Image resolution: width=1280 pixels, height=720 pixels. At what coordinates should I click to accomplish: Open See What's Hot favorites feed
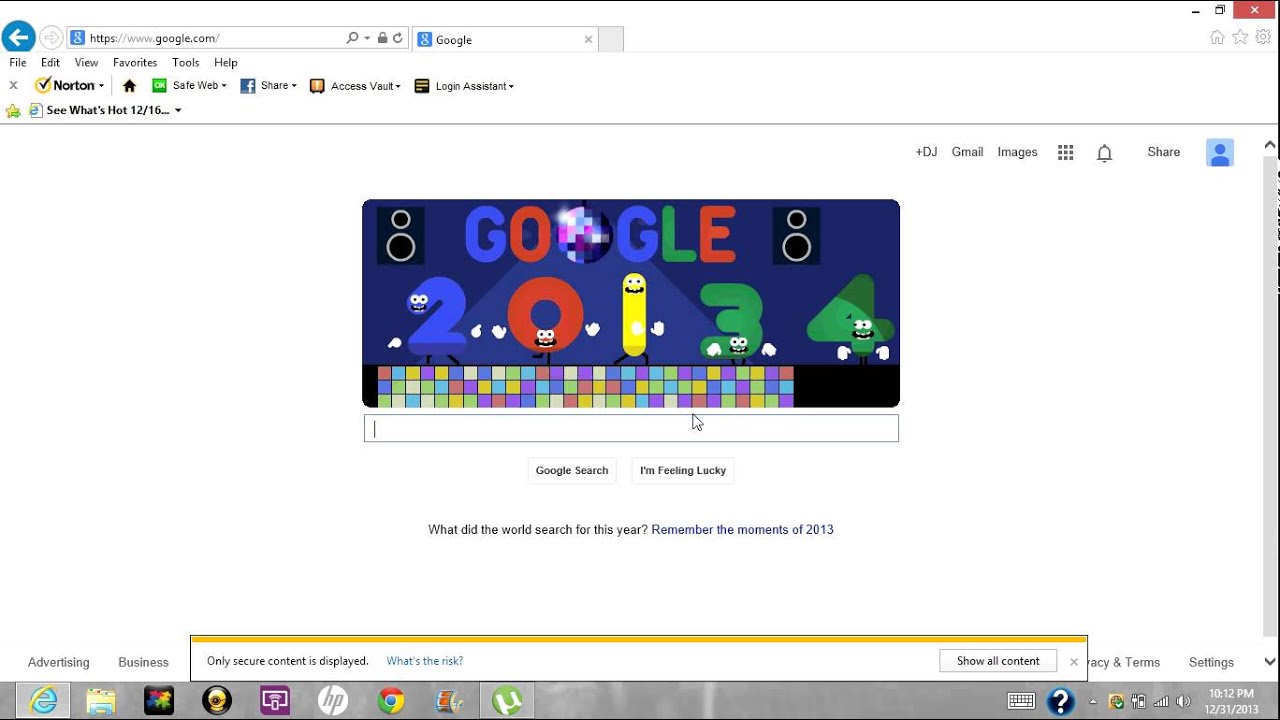coord(106,110)
